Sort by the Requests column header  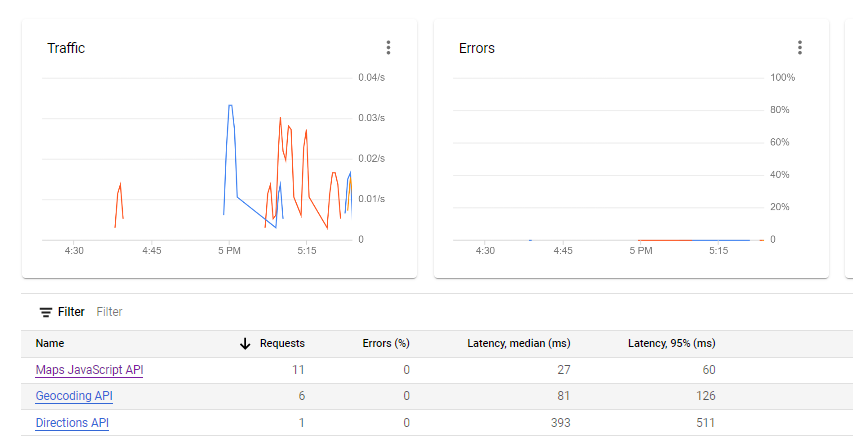click(282, 343)
